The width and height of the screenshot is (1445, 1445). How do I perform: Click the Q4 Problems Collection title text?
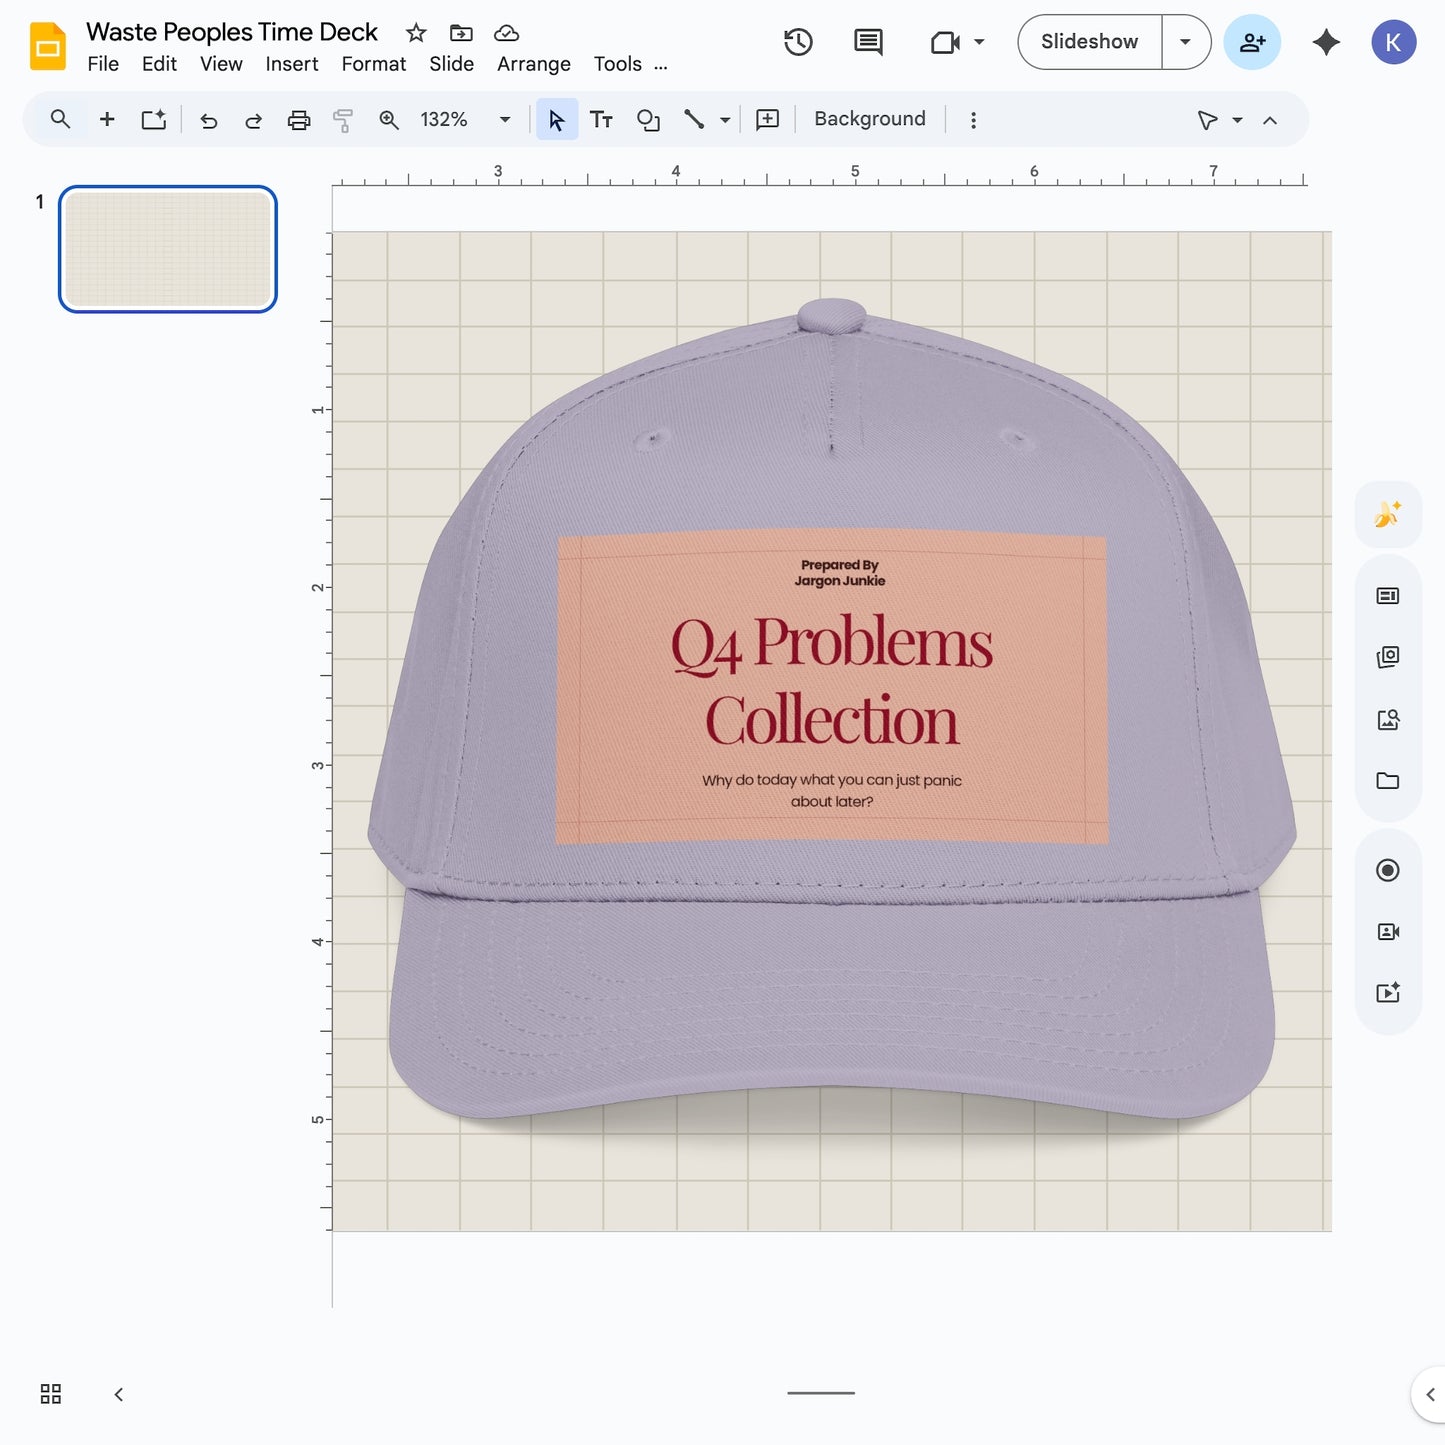click(x=832, y=681)
